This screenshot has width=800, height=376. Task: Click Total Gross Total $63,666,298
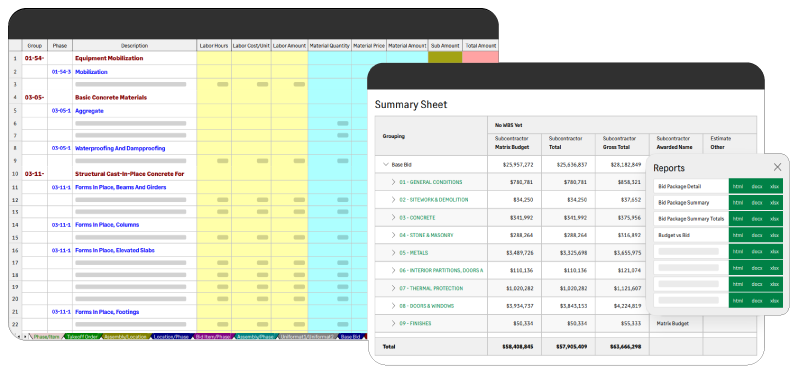pyautogui.click(x=626, y=347)
